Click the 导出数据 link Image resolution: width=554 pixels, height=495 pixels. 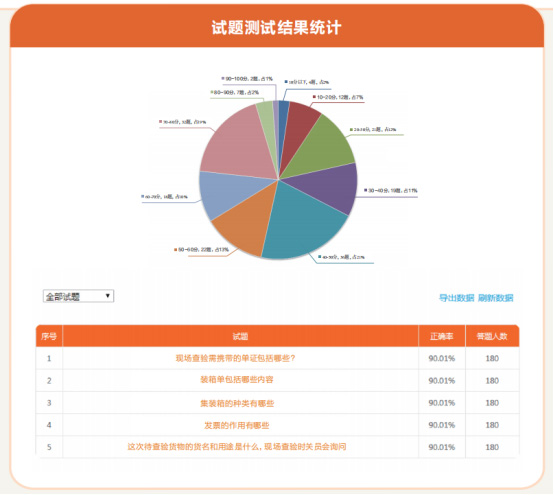pos(456,298)
